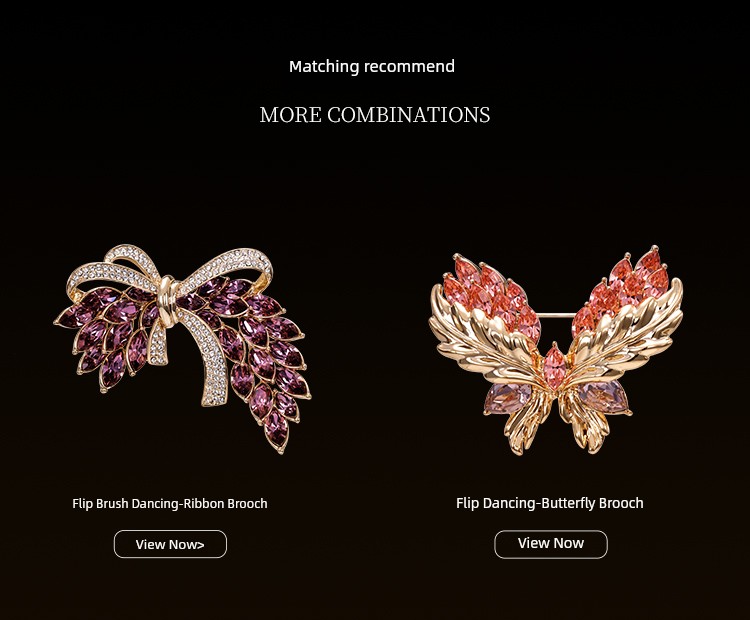Click View Now under the Butterfly Brooch
Viewport: 750px width, 620px height.
[551, 544]
